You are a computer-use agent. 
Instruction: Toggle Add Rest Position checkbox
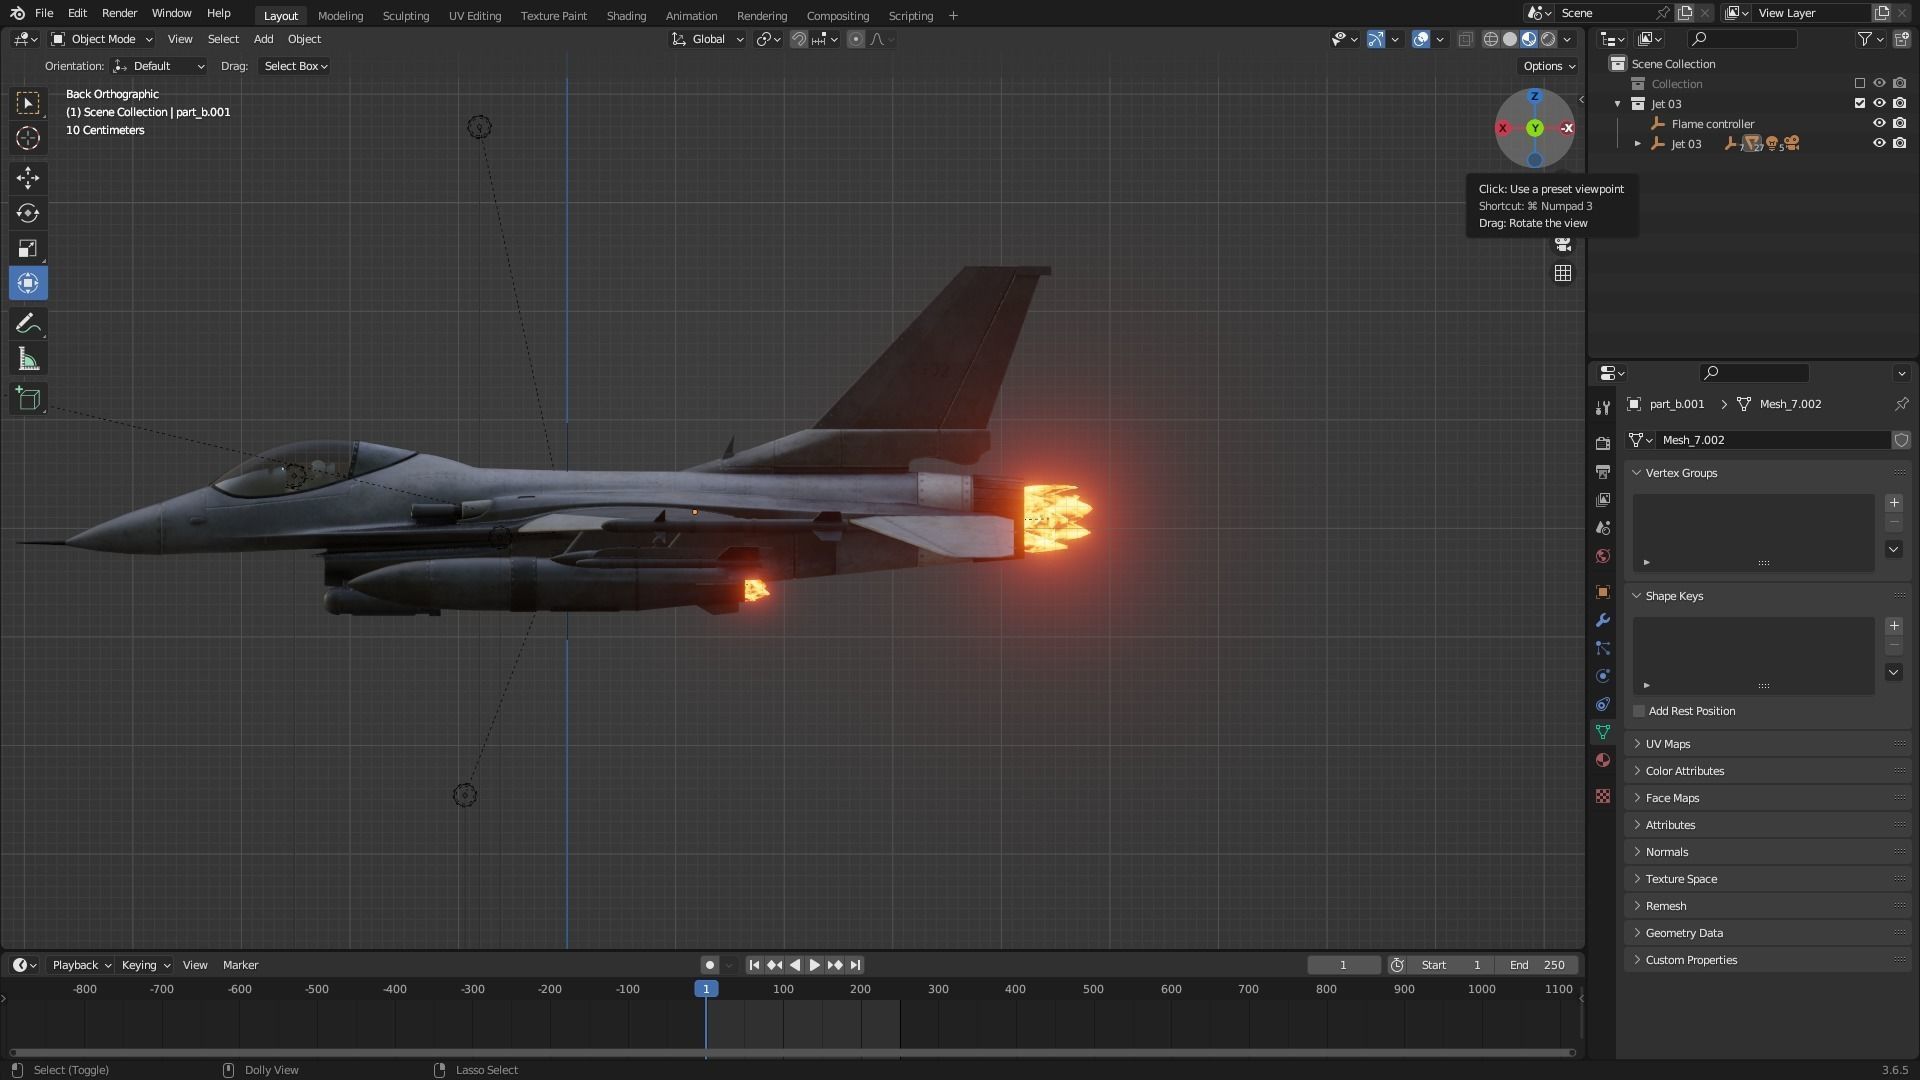tap(1639, 711)
